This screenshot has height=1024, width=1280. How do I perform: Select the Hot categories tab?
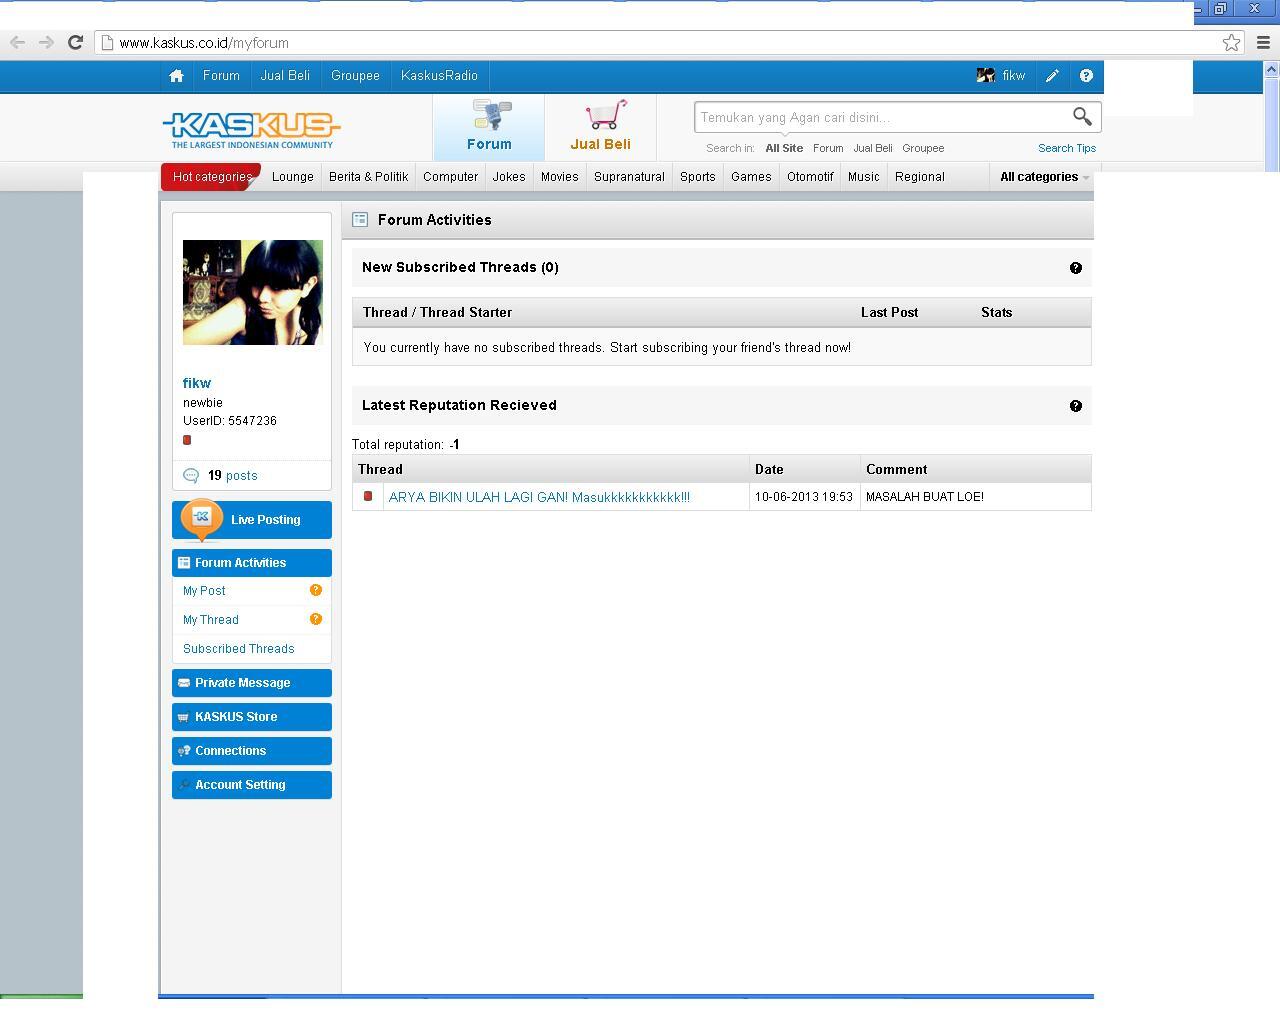point(211,177)
